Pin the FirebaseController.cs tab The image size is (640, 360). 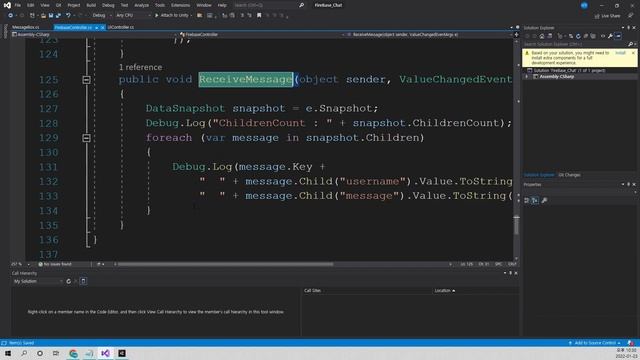97,27
